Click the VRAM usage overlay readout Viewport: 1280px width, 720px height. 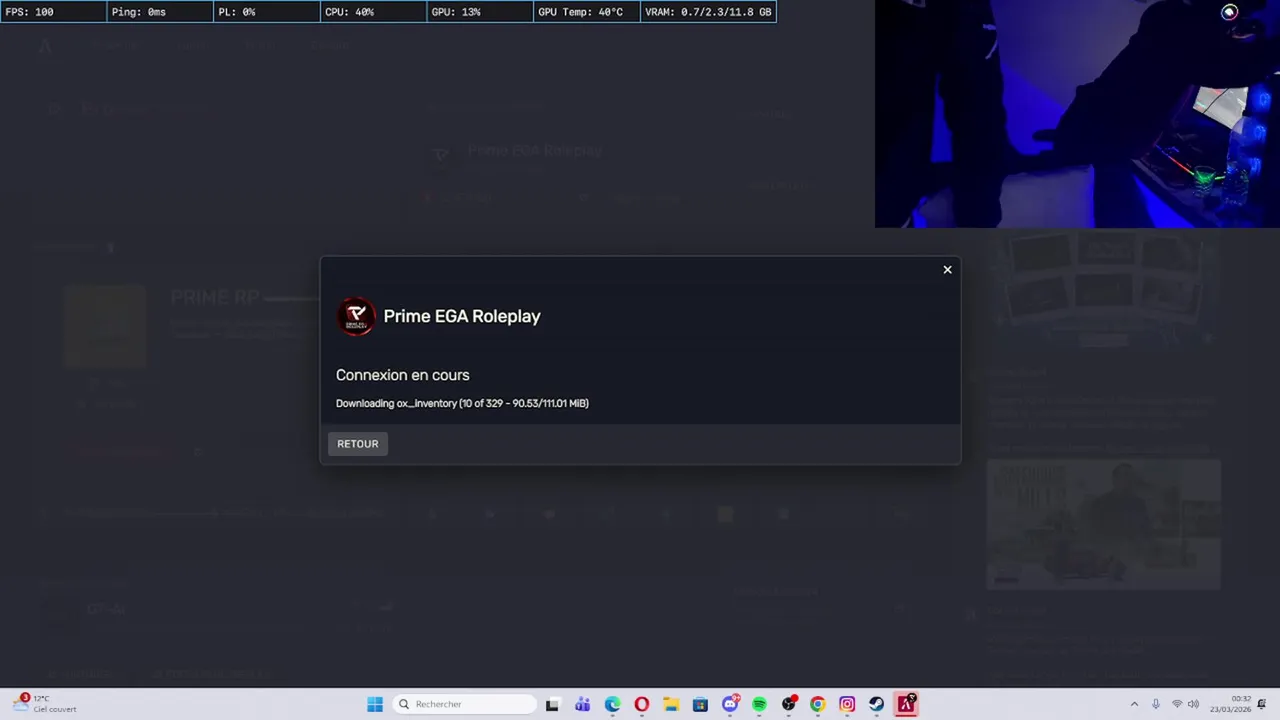click(x=708, y=12)
